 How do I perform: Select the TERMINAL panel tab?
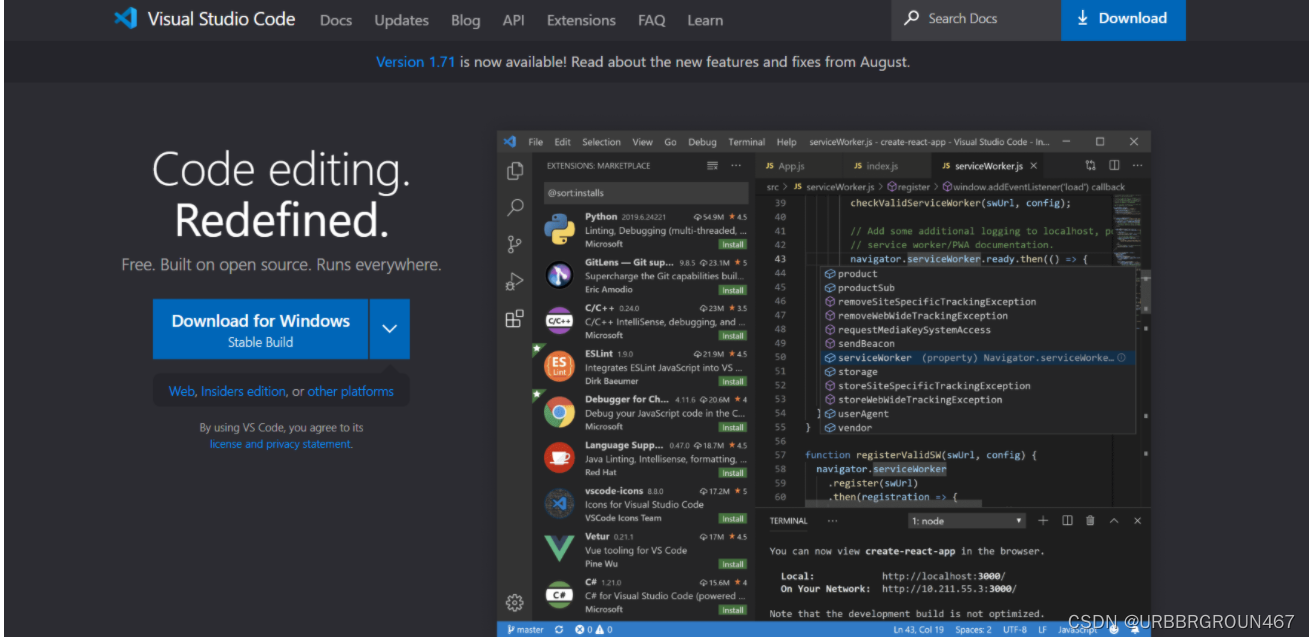788,521
